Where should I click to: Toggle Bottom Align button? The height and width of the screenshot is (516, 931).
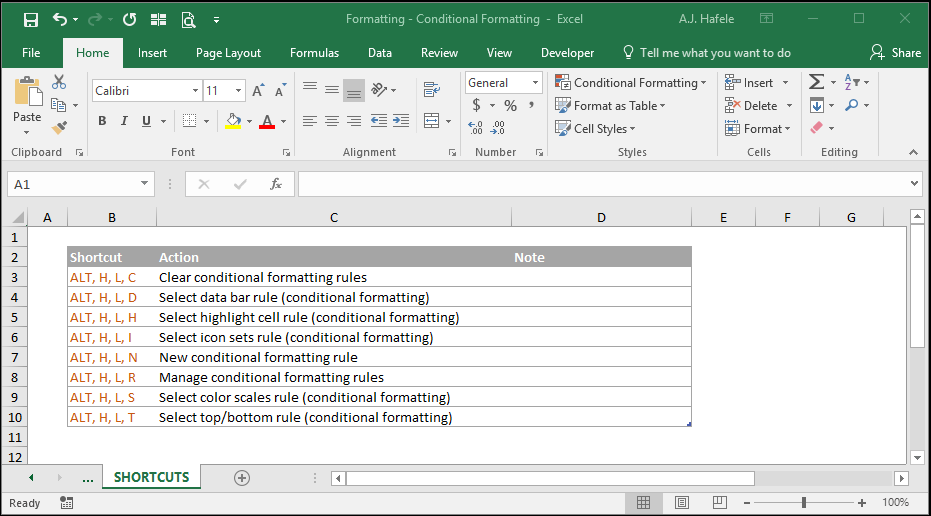[354, 90]
